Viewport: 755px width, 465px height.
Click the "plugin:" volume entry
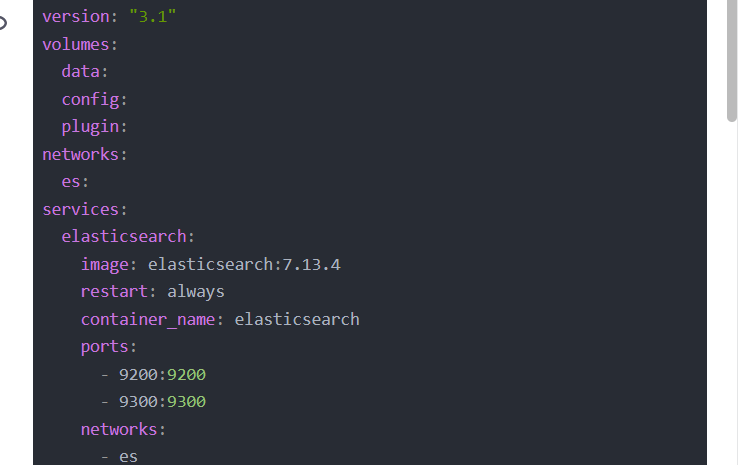tap(94, 127)
